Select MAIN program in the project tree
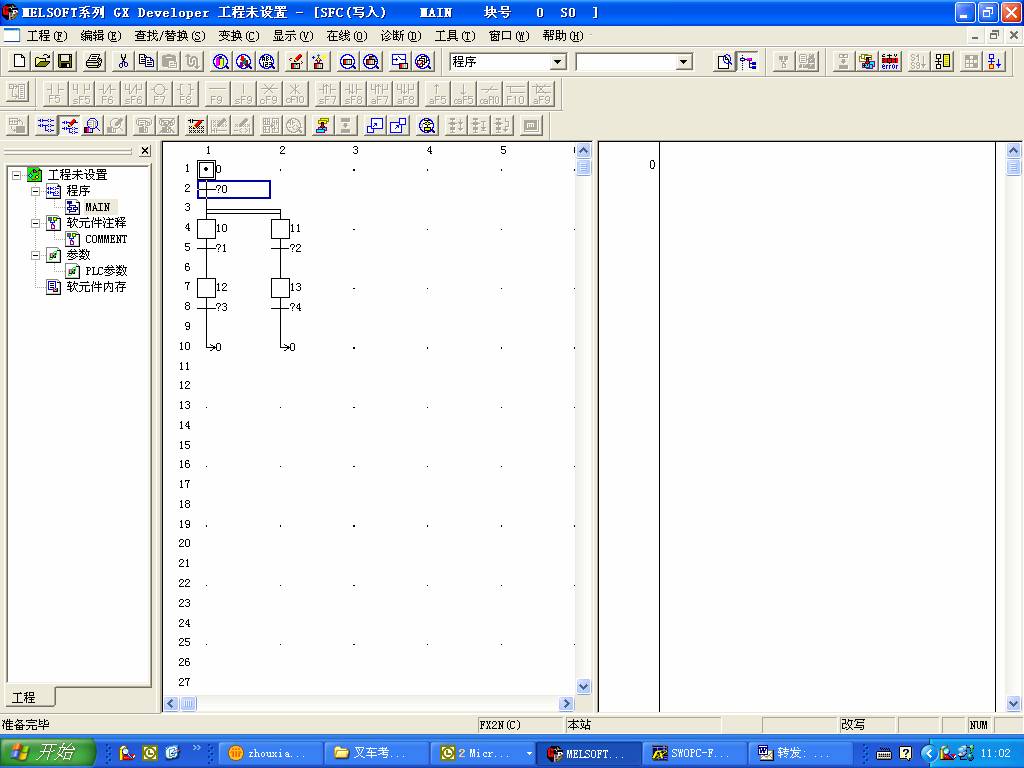Viewport: 1024px width, 768px height. click(97, 207)
